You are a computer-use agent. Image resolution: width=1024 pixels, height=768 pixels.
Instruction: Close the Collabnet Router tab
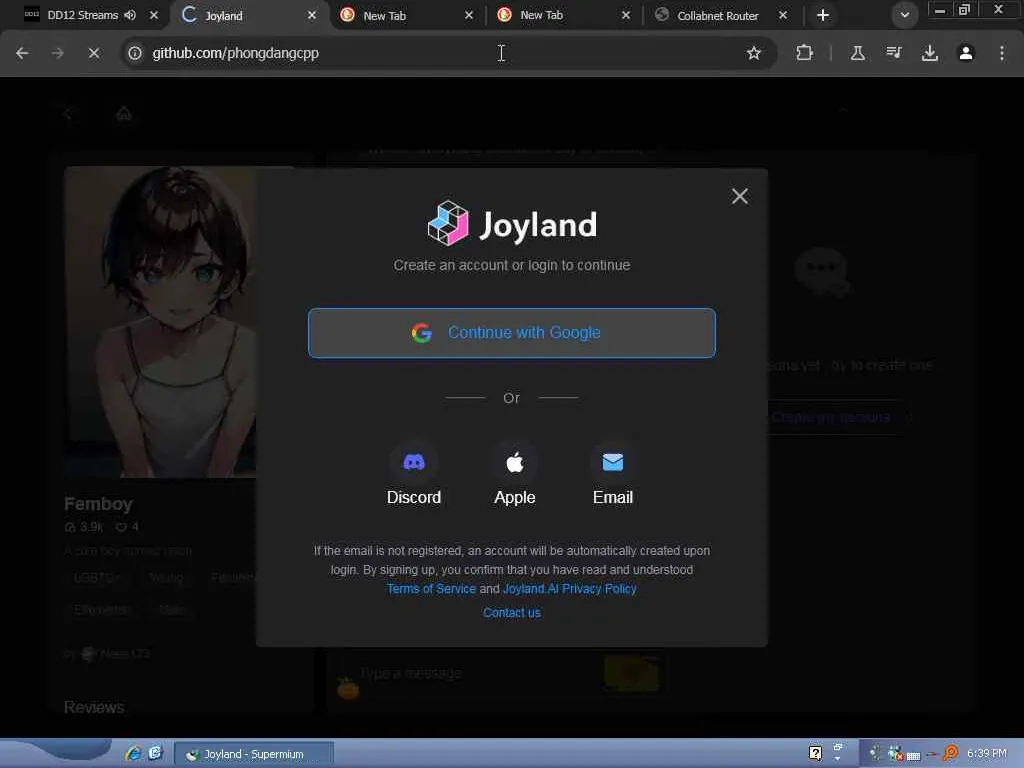782,15
